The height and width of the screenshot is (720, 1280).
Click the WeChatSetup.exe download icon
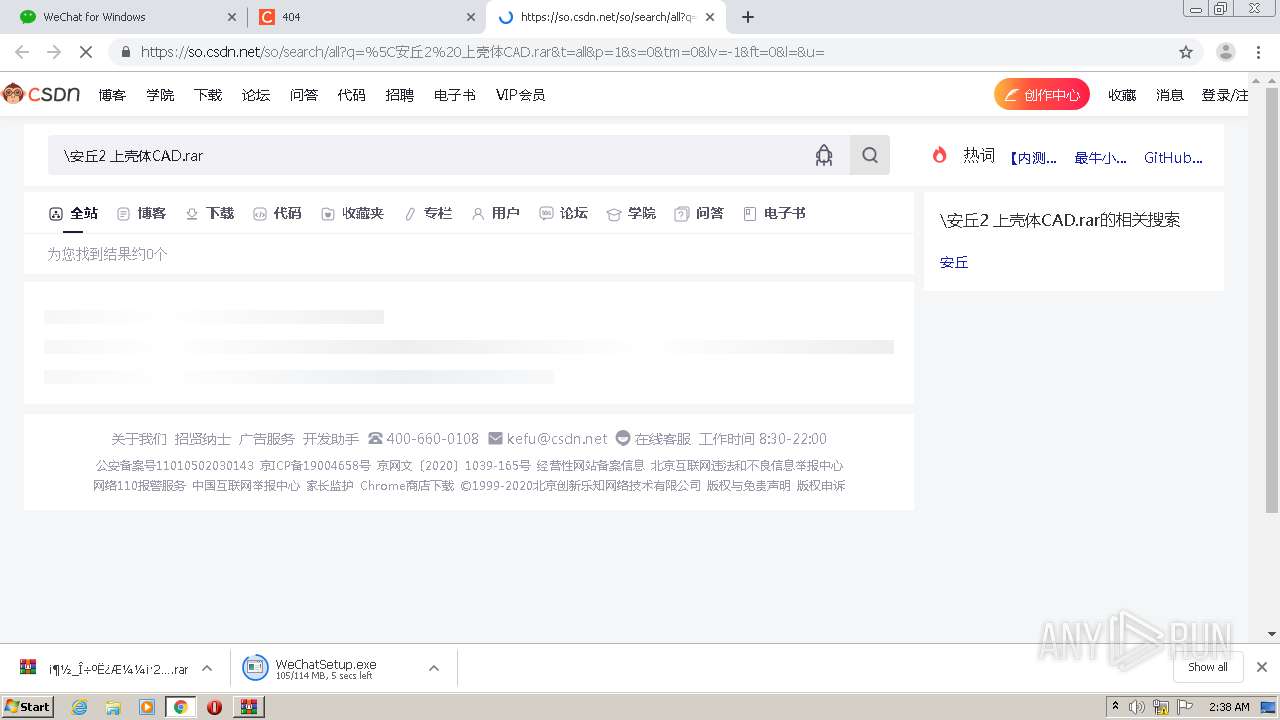click(x=256, y=667)
